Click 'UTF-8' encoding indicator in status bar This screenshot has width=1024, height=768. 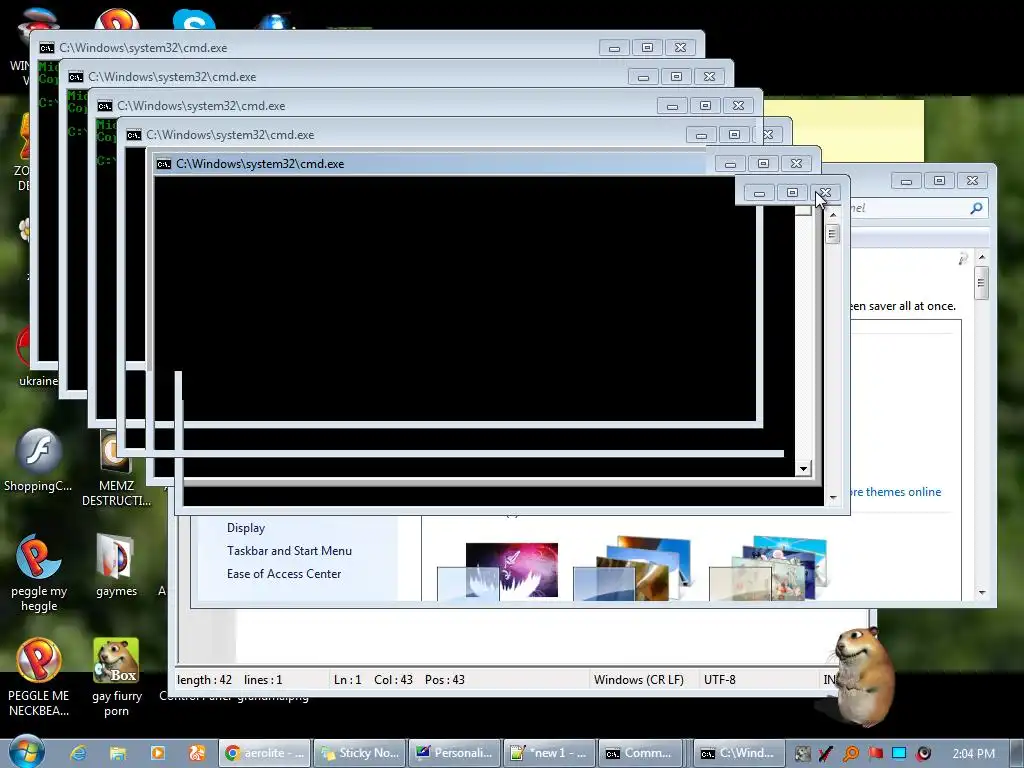[720, 680]
